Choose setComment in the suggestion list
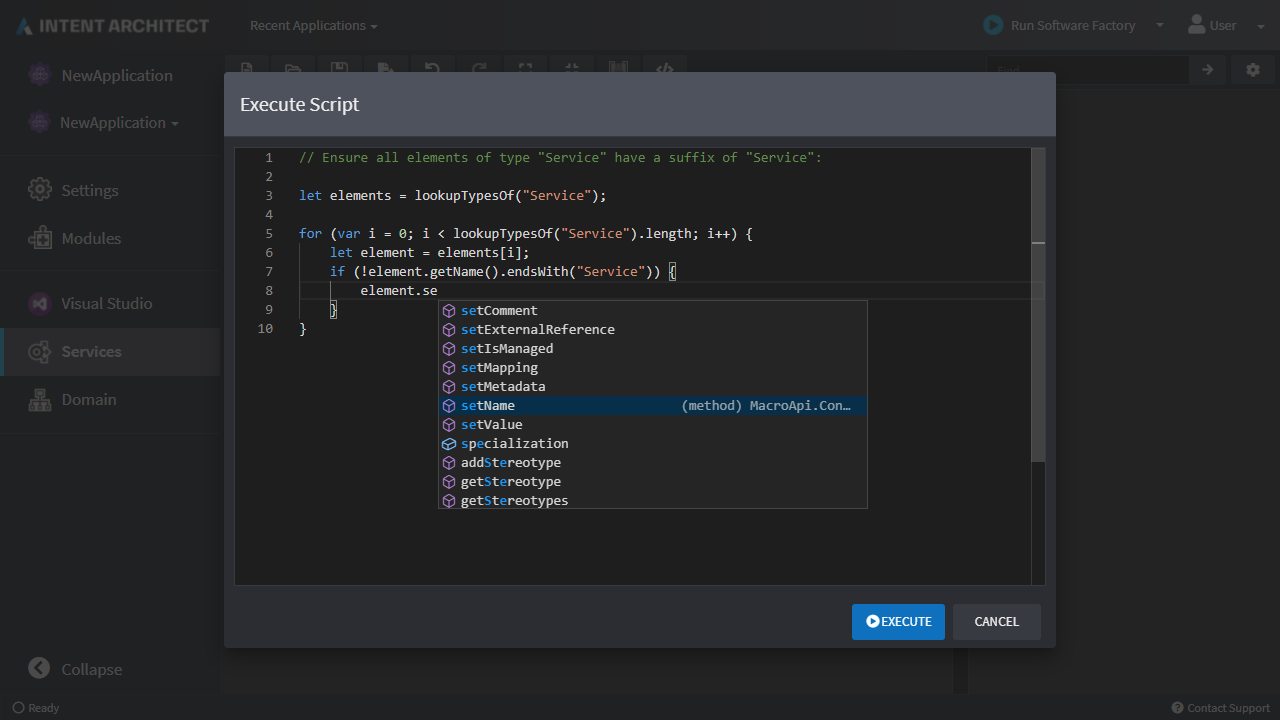Screen dimensions: 1280x720 pos(499,311)
